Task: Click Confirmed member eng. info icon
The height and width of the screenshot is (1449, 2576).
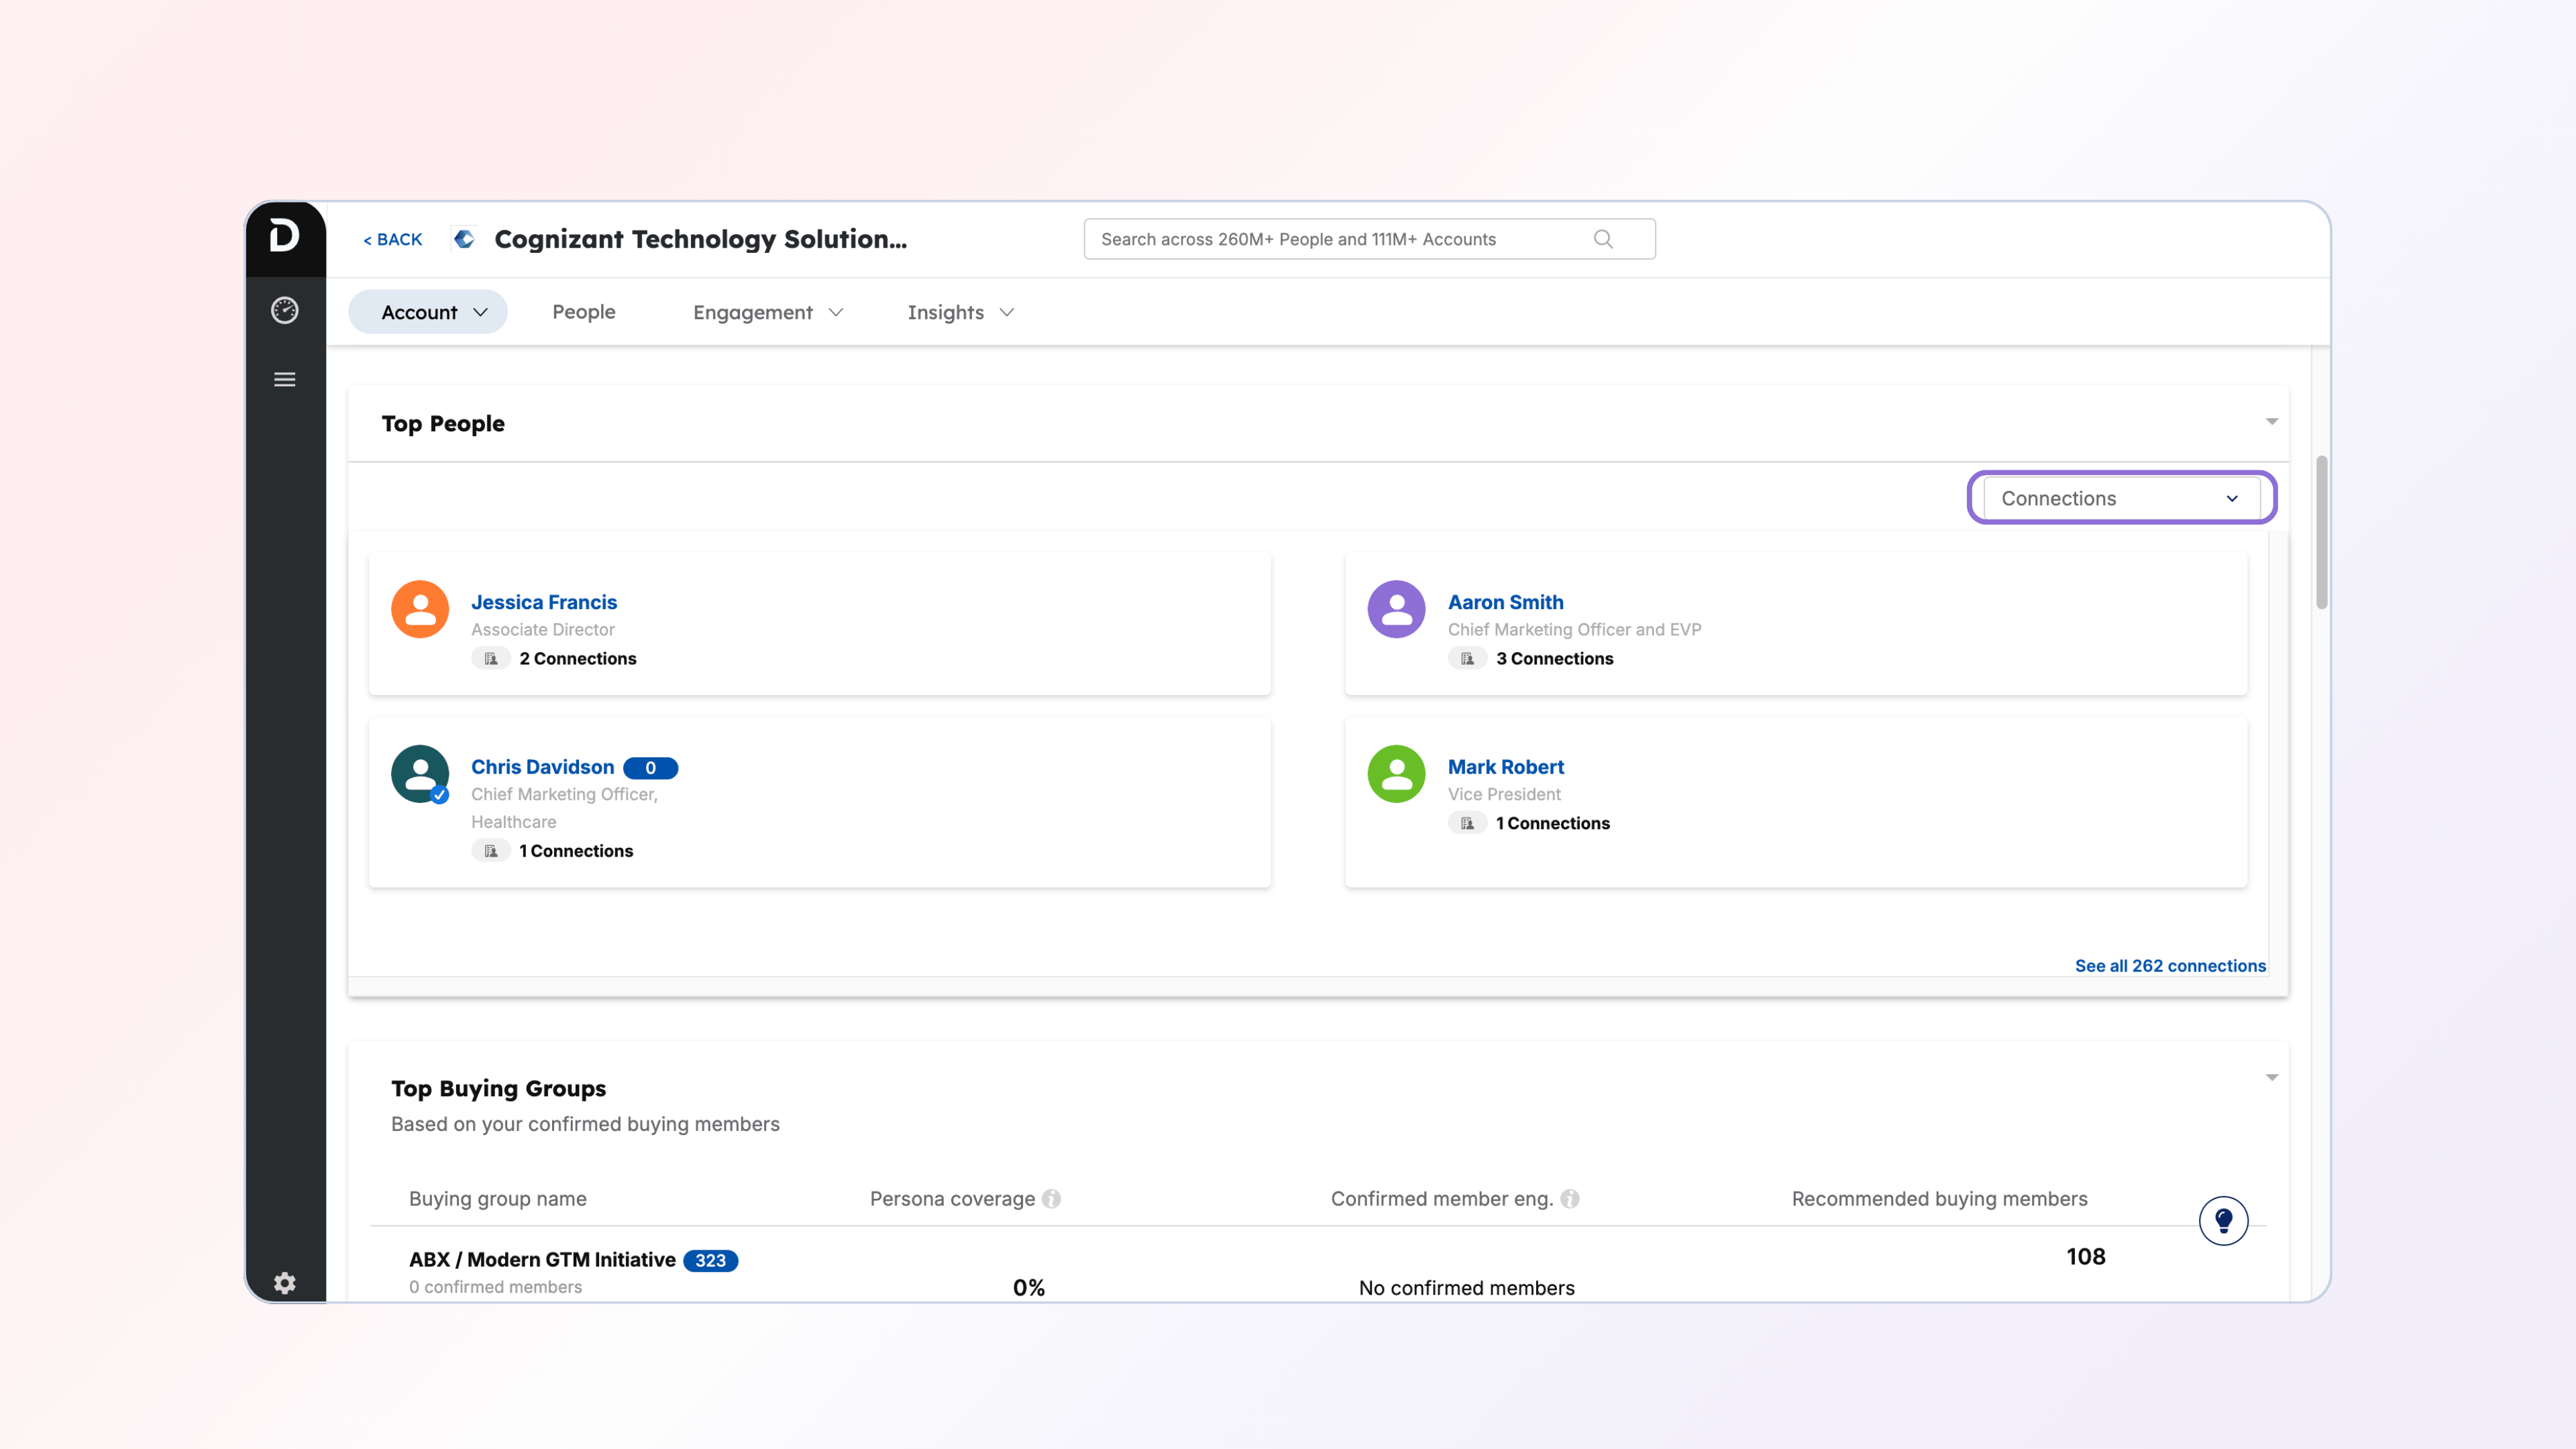Action: pos(1570,1198)
